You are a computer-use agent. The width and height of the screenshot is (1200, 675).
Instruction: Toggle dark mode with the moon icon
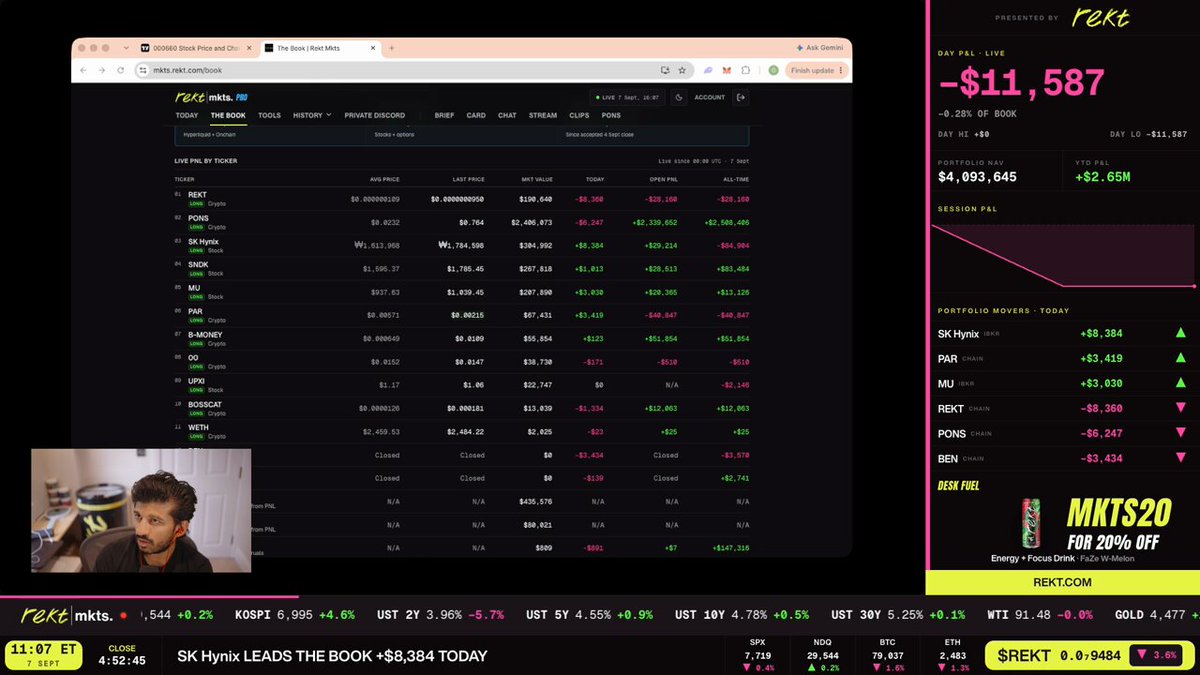tap(679, 97)
